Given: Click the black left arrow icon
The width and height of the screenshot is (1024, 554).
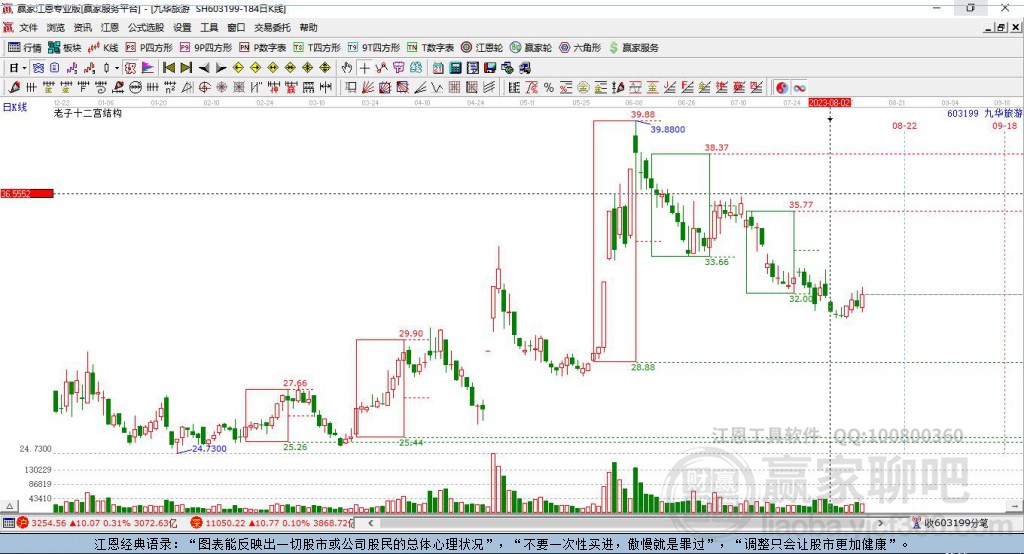Looking at the screenshot, I should (204, 68).
